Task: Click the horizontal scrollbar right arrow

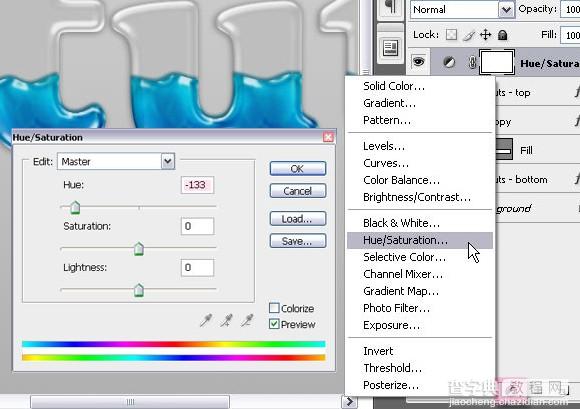Action: [x=349, y=401]
